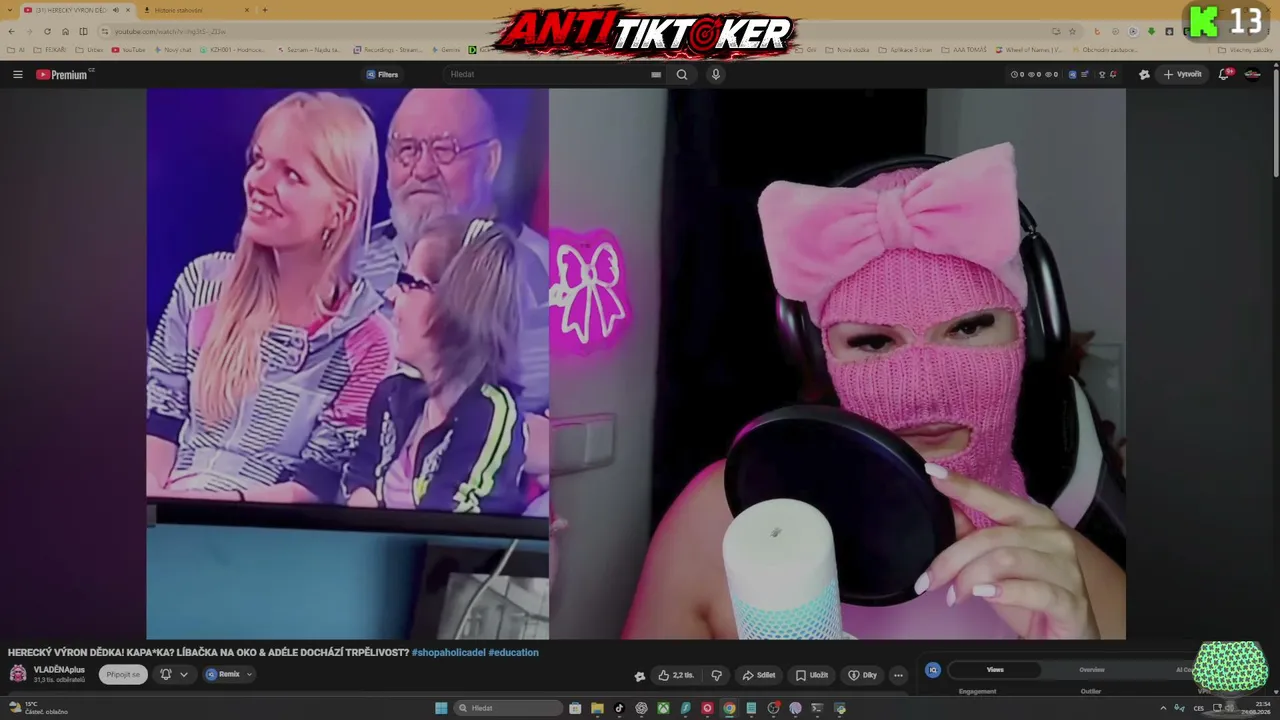Open the Wheel of Names bookmark
Screen dimensions: 1280x720
[x=1028, y=49]
